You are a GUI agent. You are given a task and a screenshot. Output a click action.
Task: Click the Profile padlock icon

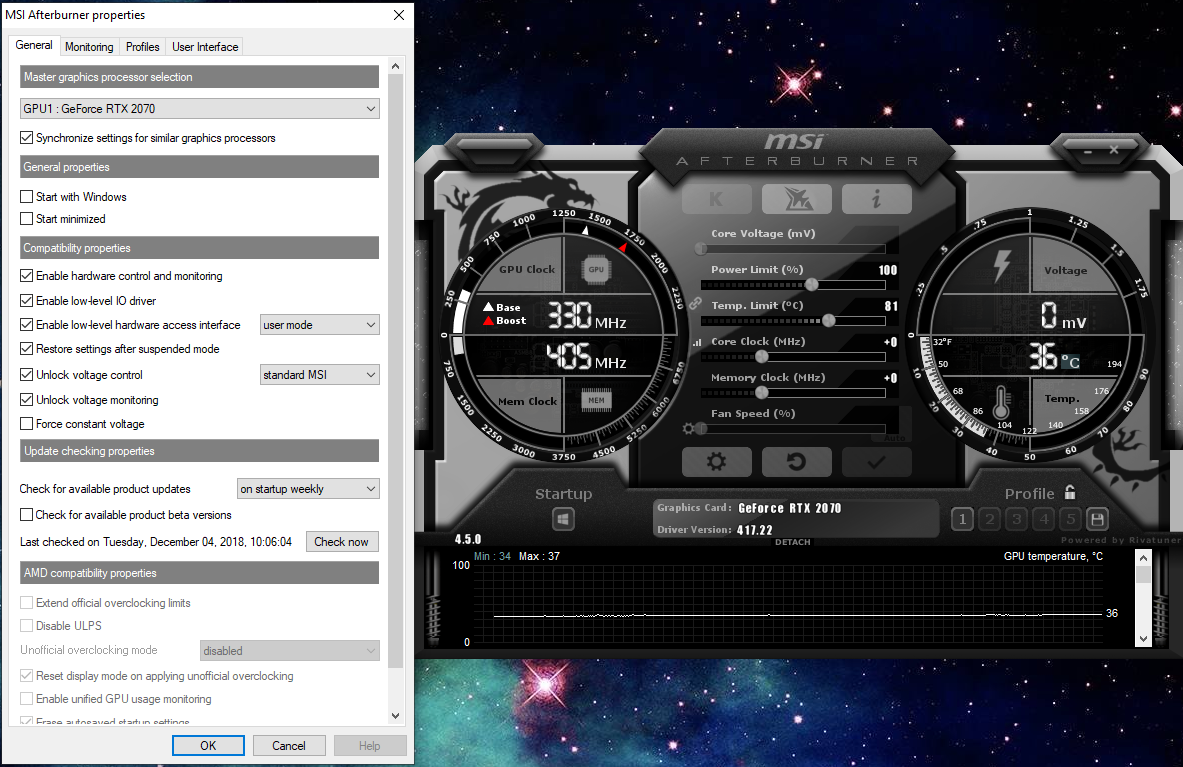pos(1070,492)
